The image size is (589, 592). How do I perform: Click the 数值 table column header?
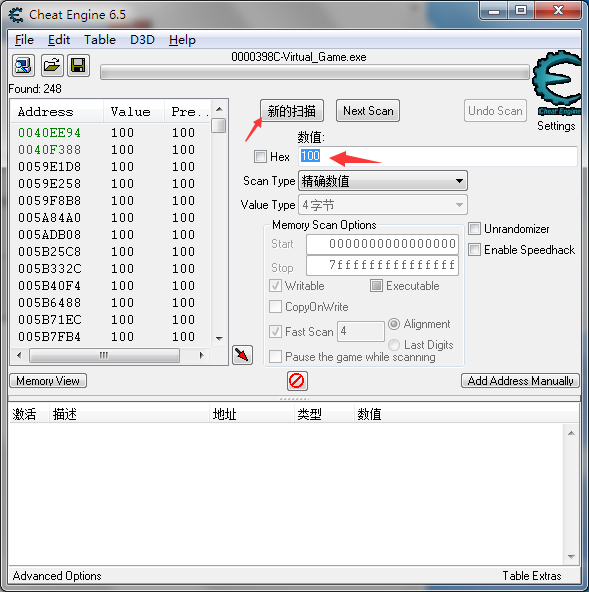[x=467, y=414]
